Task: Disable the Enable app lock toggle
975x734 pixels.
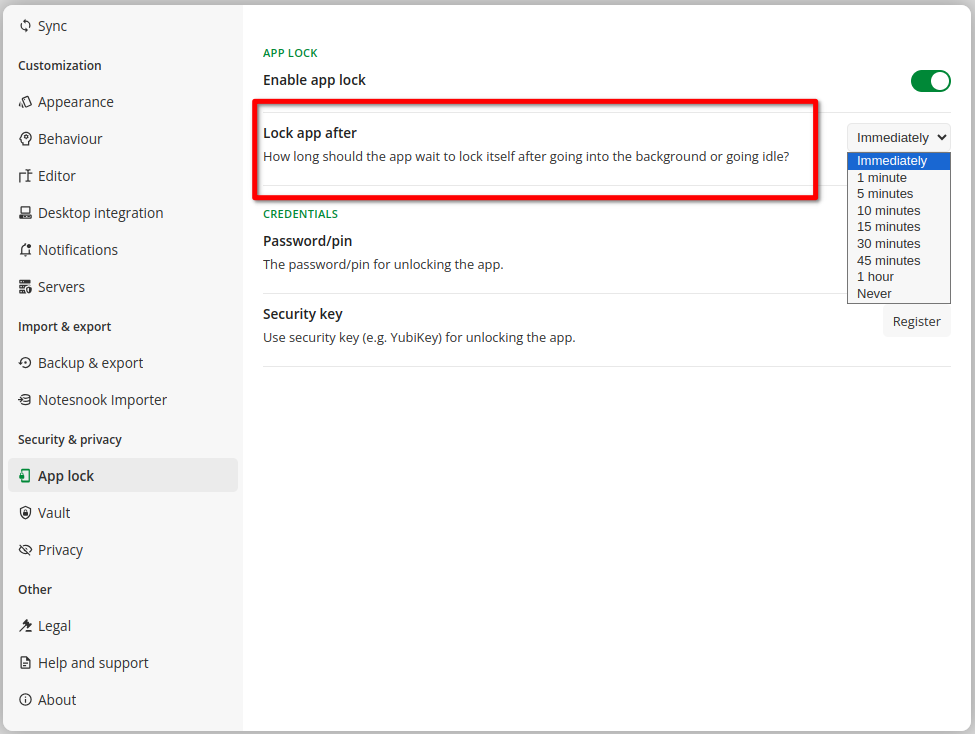Action: click(x=930, y=81)
